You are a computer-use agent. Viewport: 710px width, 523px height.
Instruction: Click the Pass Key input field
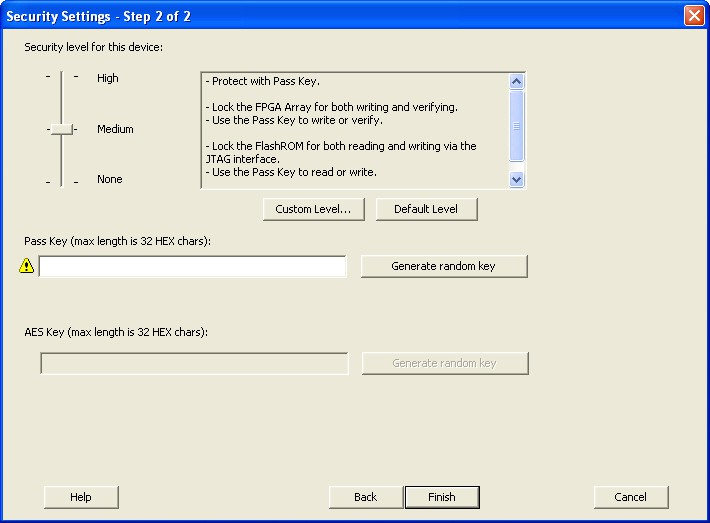pyautogui.click(x=192, y=266)
